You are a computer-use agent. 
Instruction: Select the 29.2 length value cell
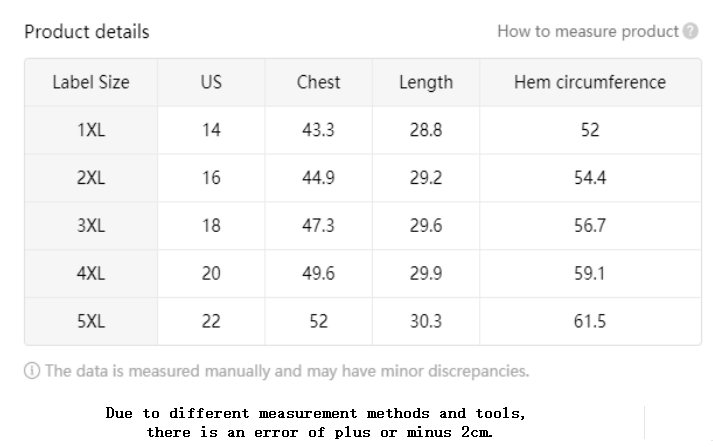(x=426, y=178)
